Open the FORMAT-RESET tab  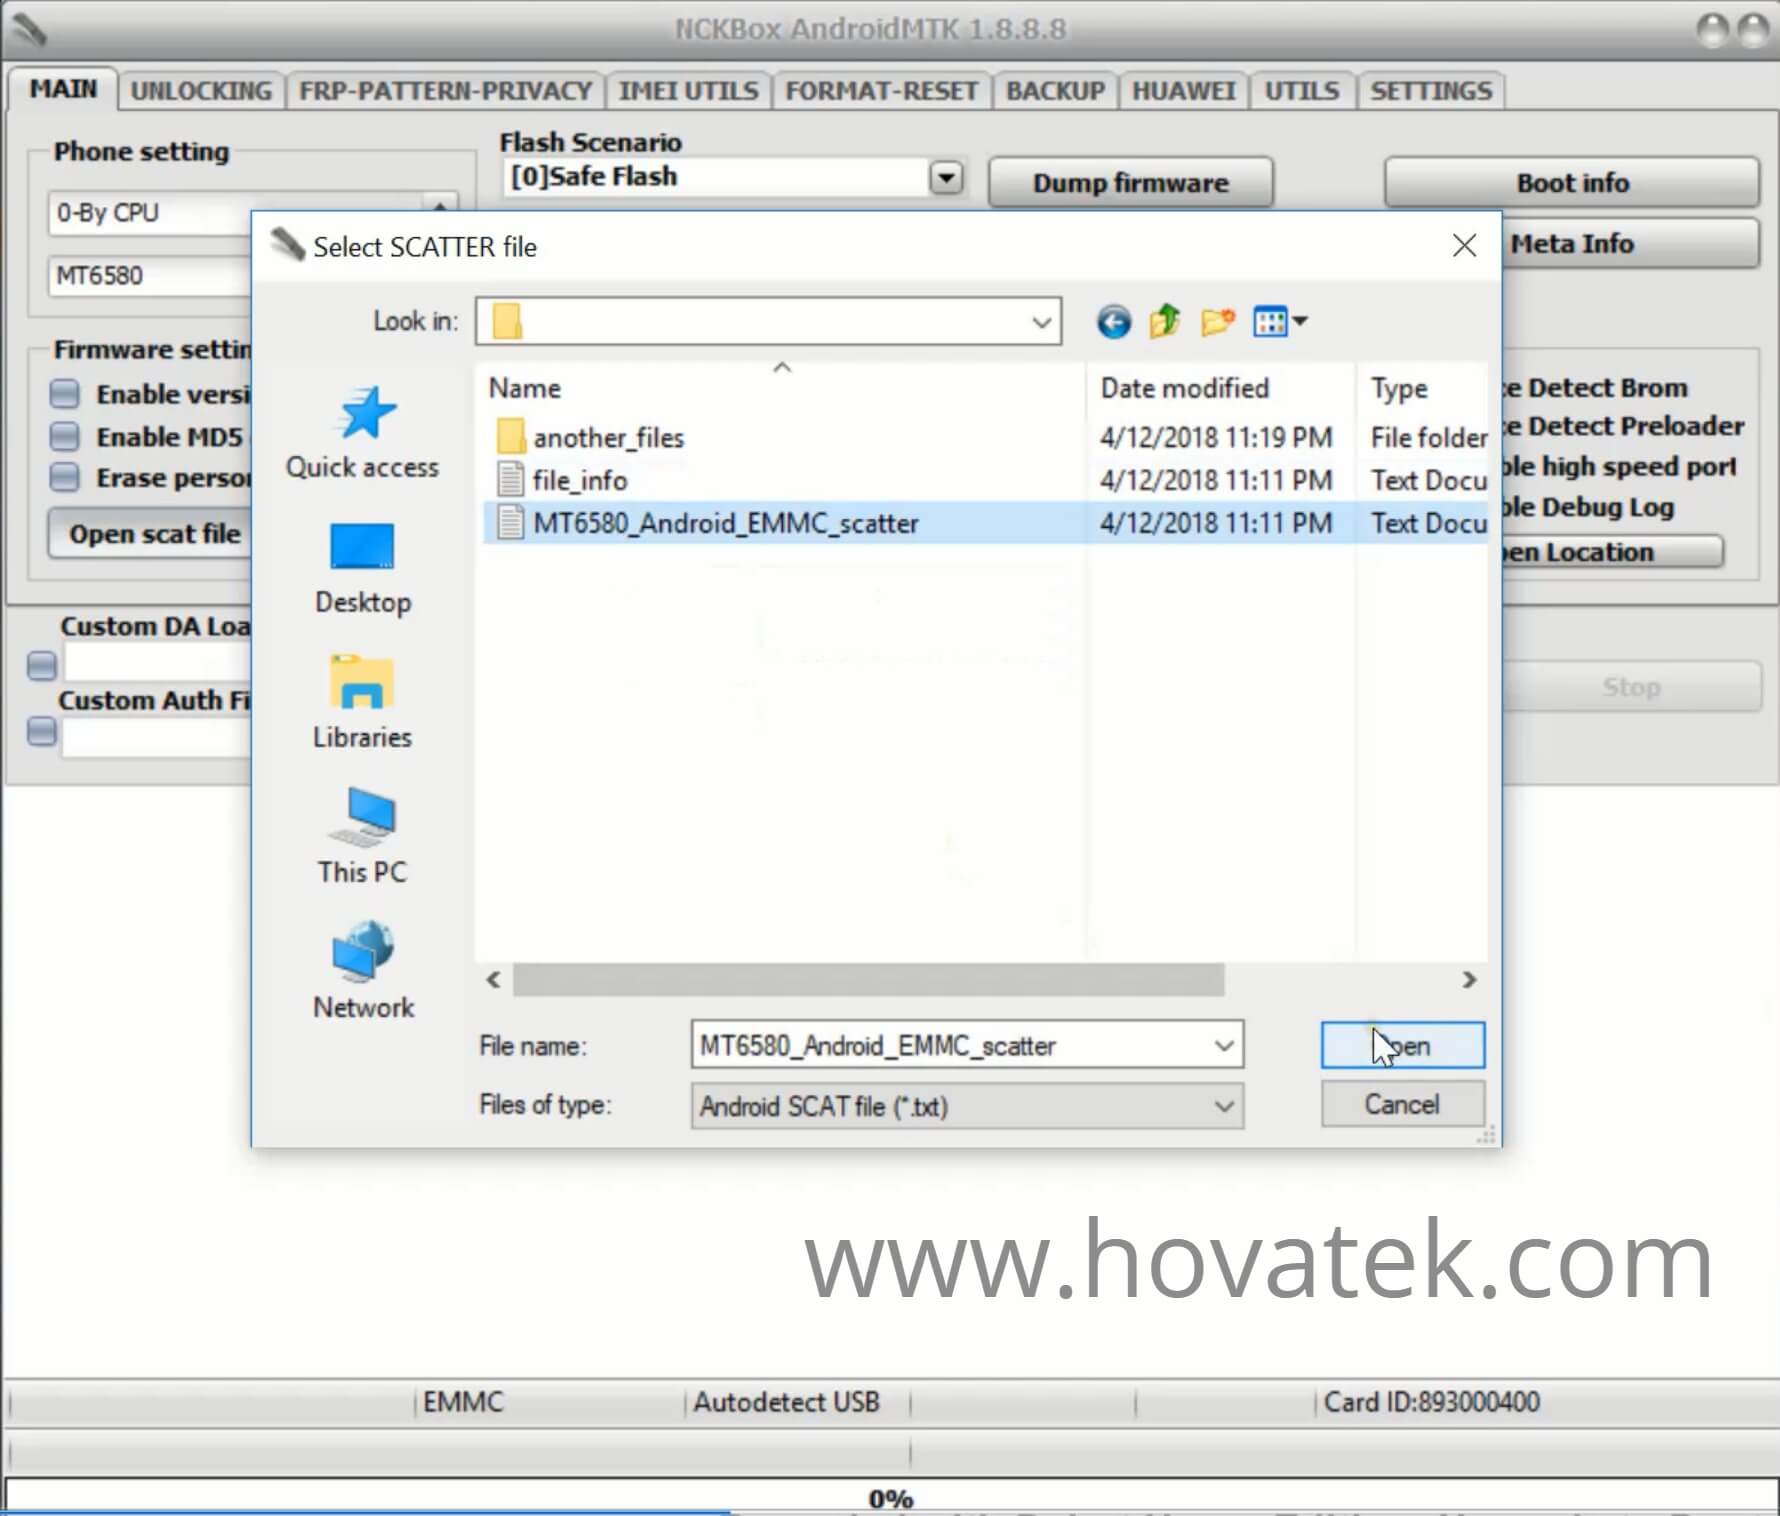click(x=881, y=90)
